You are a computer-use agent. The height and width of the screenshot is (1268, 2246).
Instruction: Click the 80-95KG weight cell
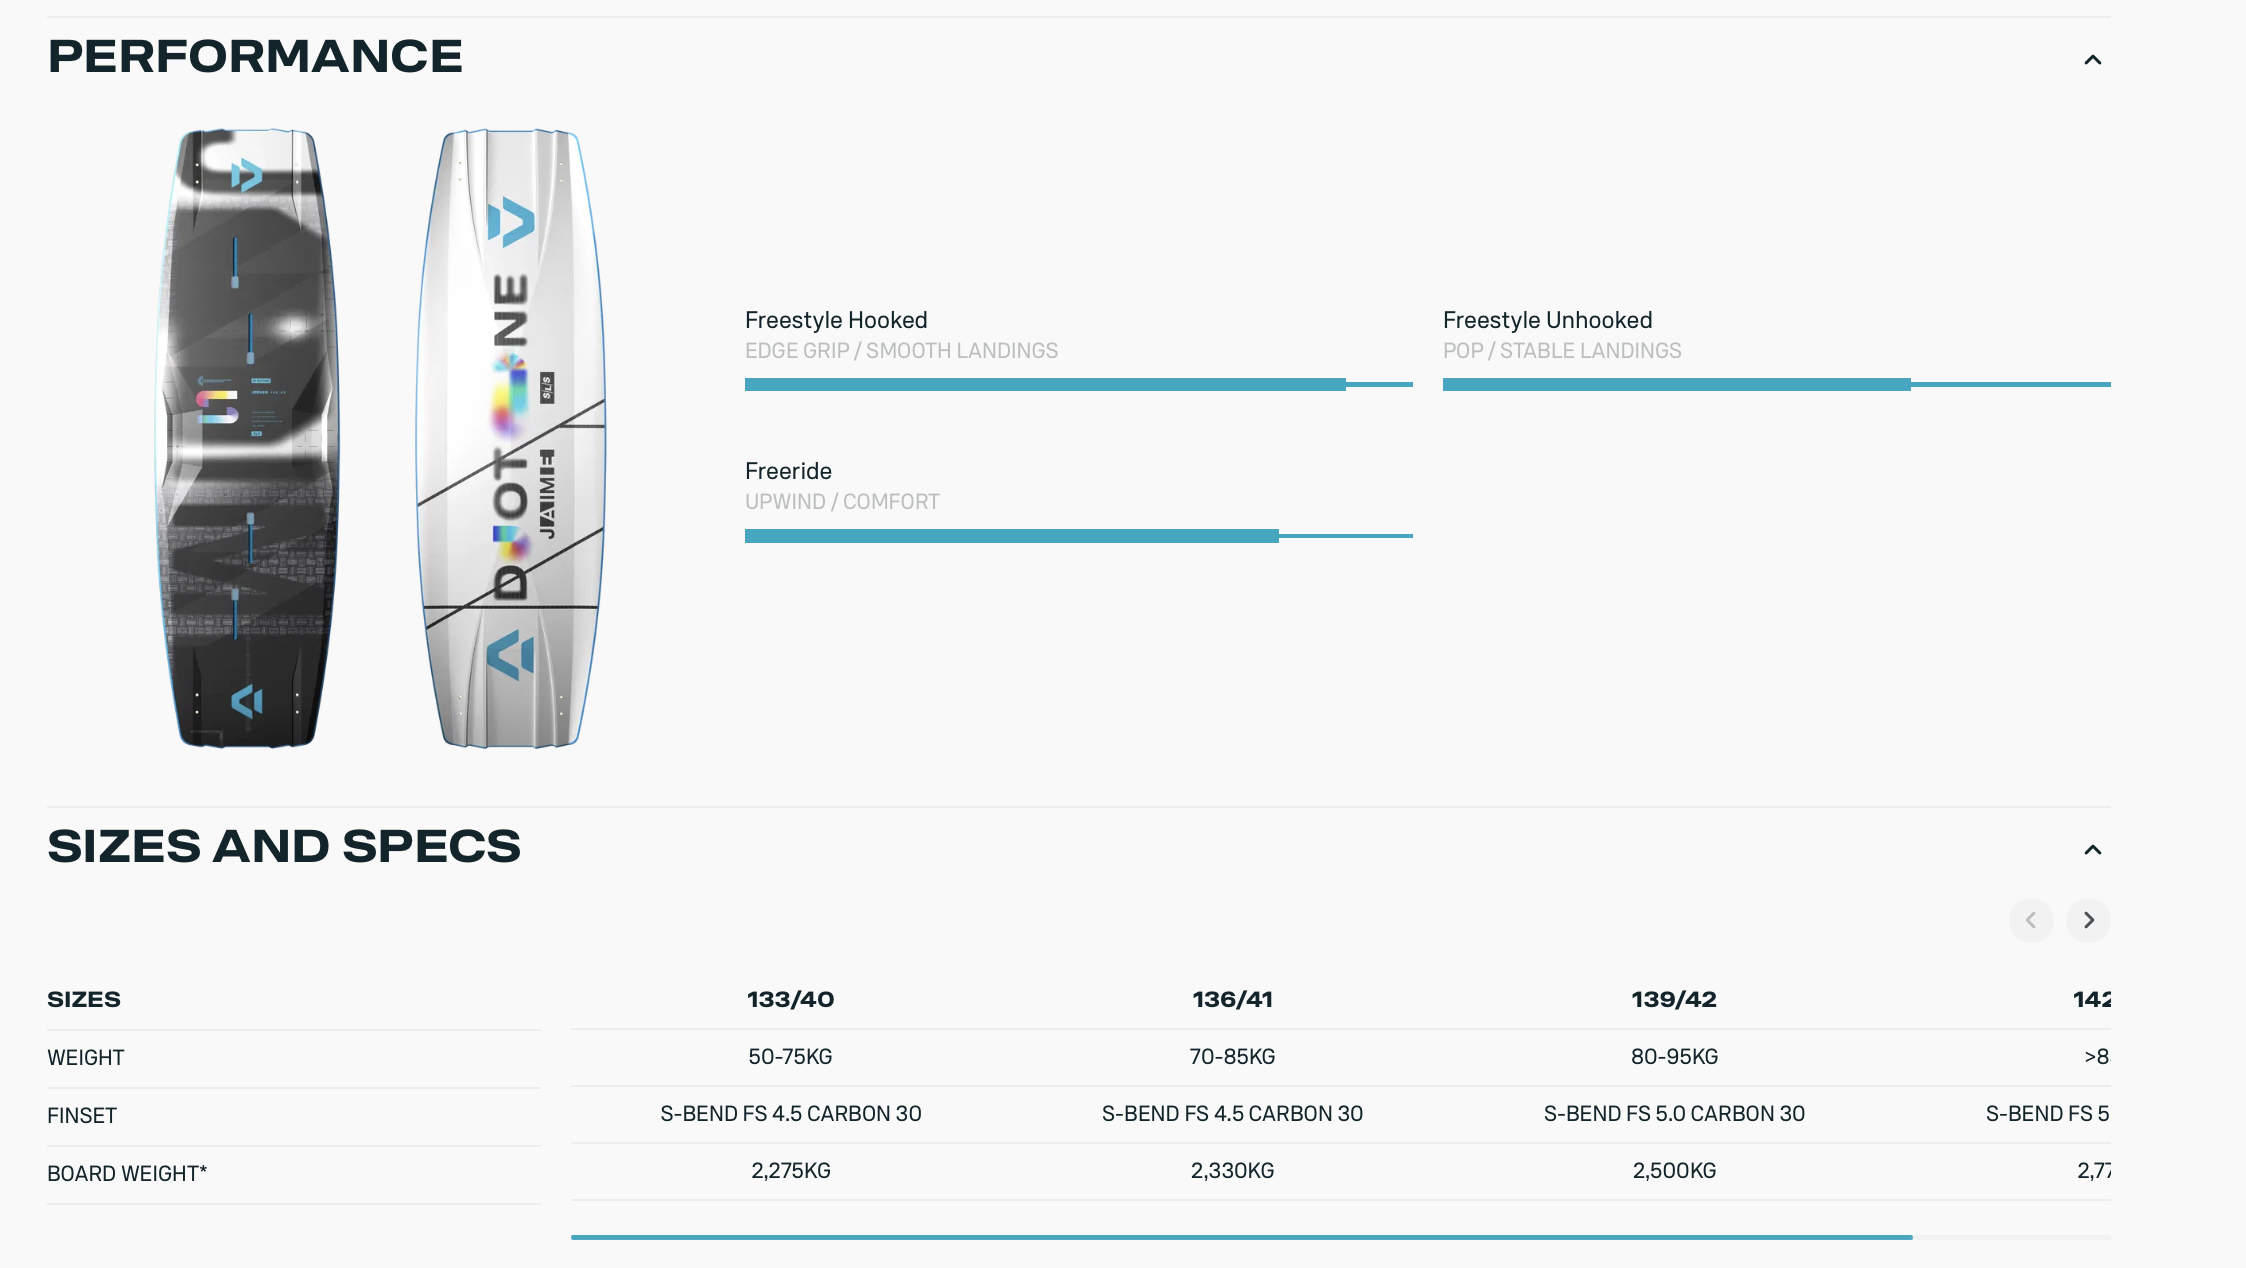(1674, 1056)
